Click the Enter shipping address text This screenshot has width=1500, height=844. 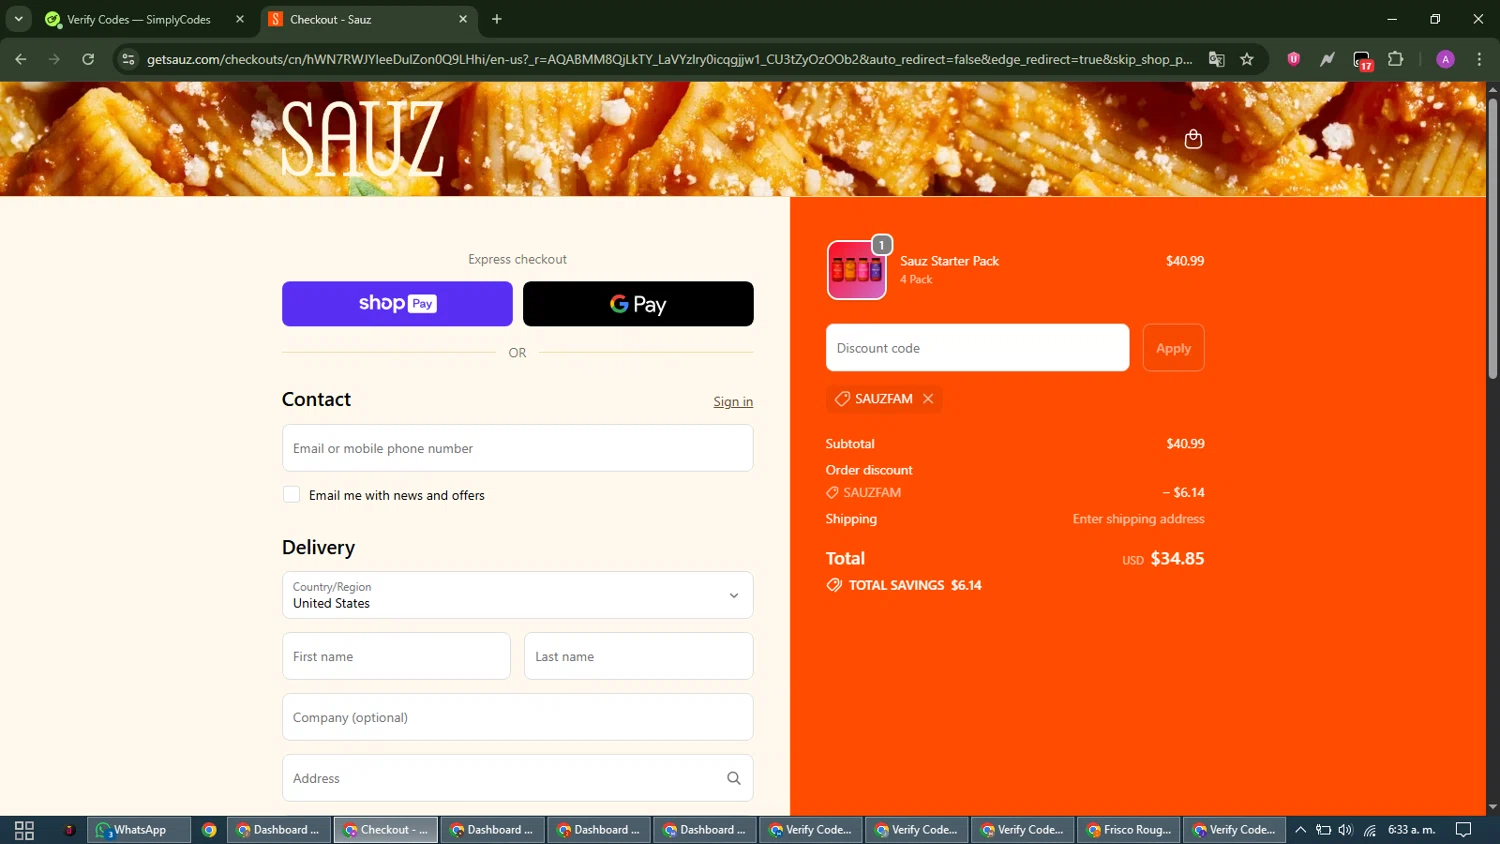pyautogui.click(x=1138, y=519)
